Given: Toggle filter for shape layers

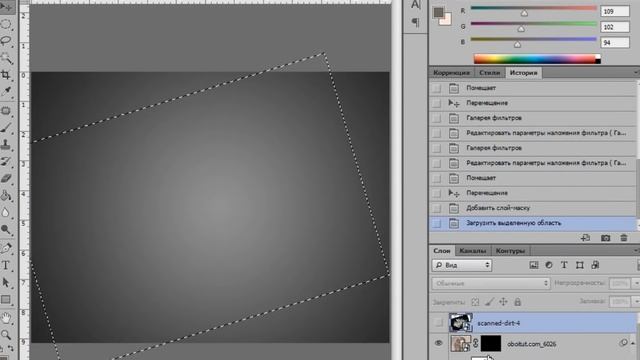Looking at the screenshot, I should tap(580, 265).
